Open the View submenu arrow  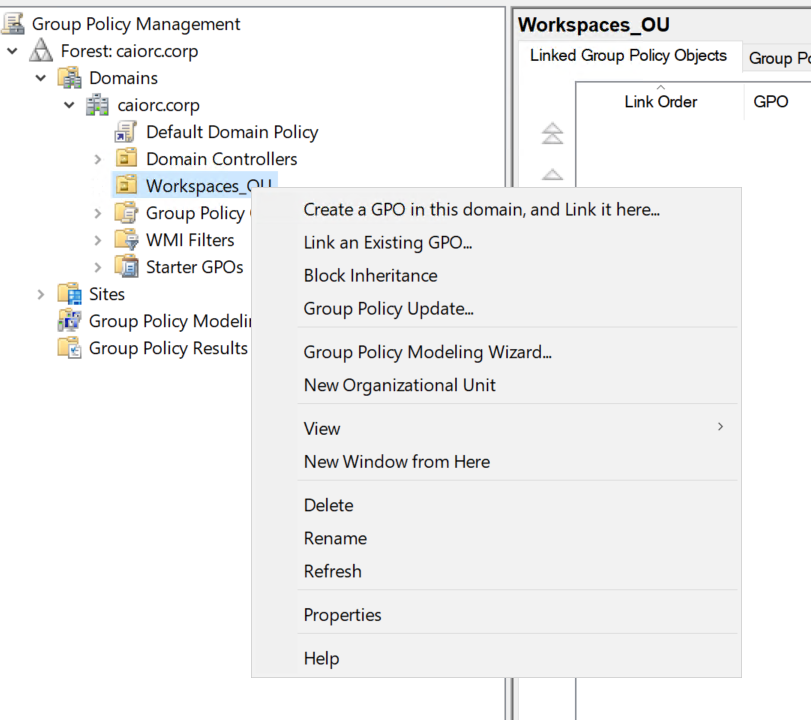pyautogui.click(x=720, y=427)
